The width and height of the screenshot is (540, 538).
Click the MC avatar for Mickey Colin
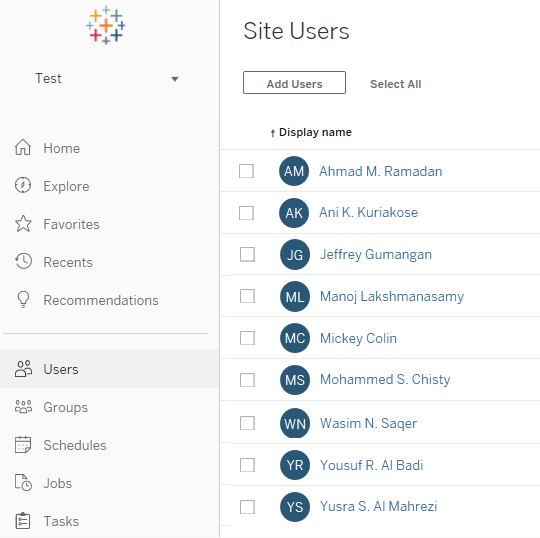point(295,338)
